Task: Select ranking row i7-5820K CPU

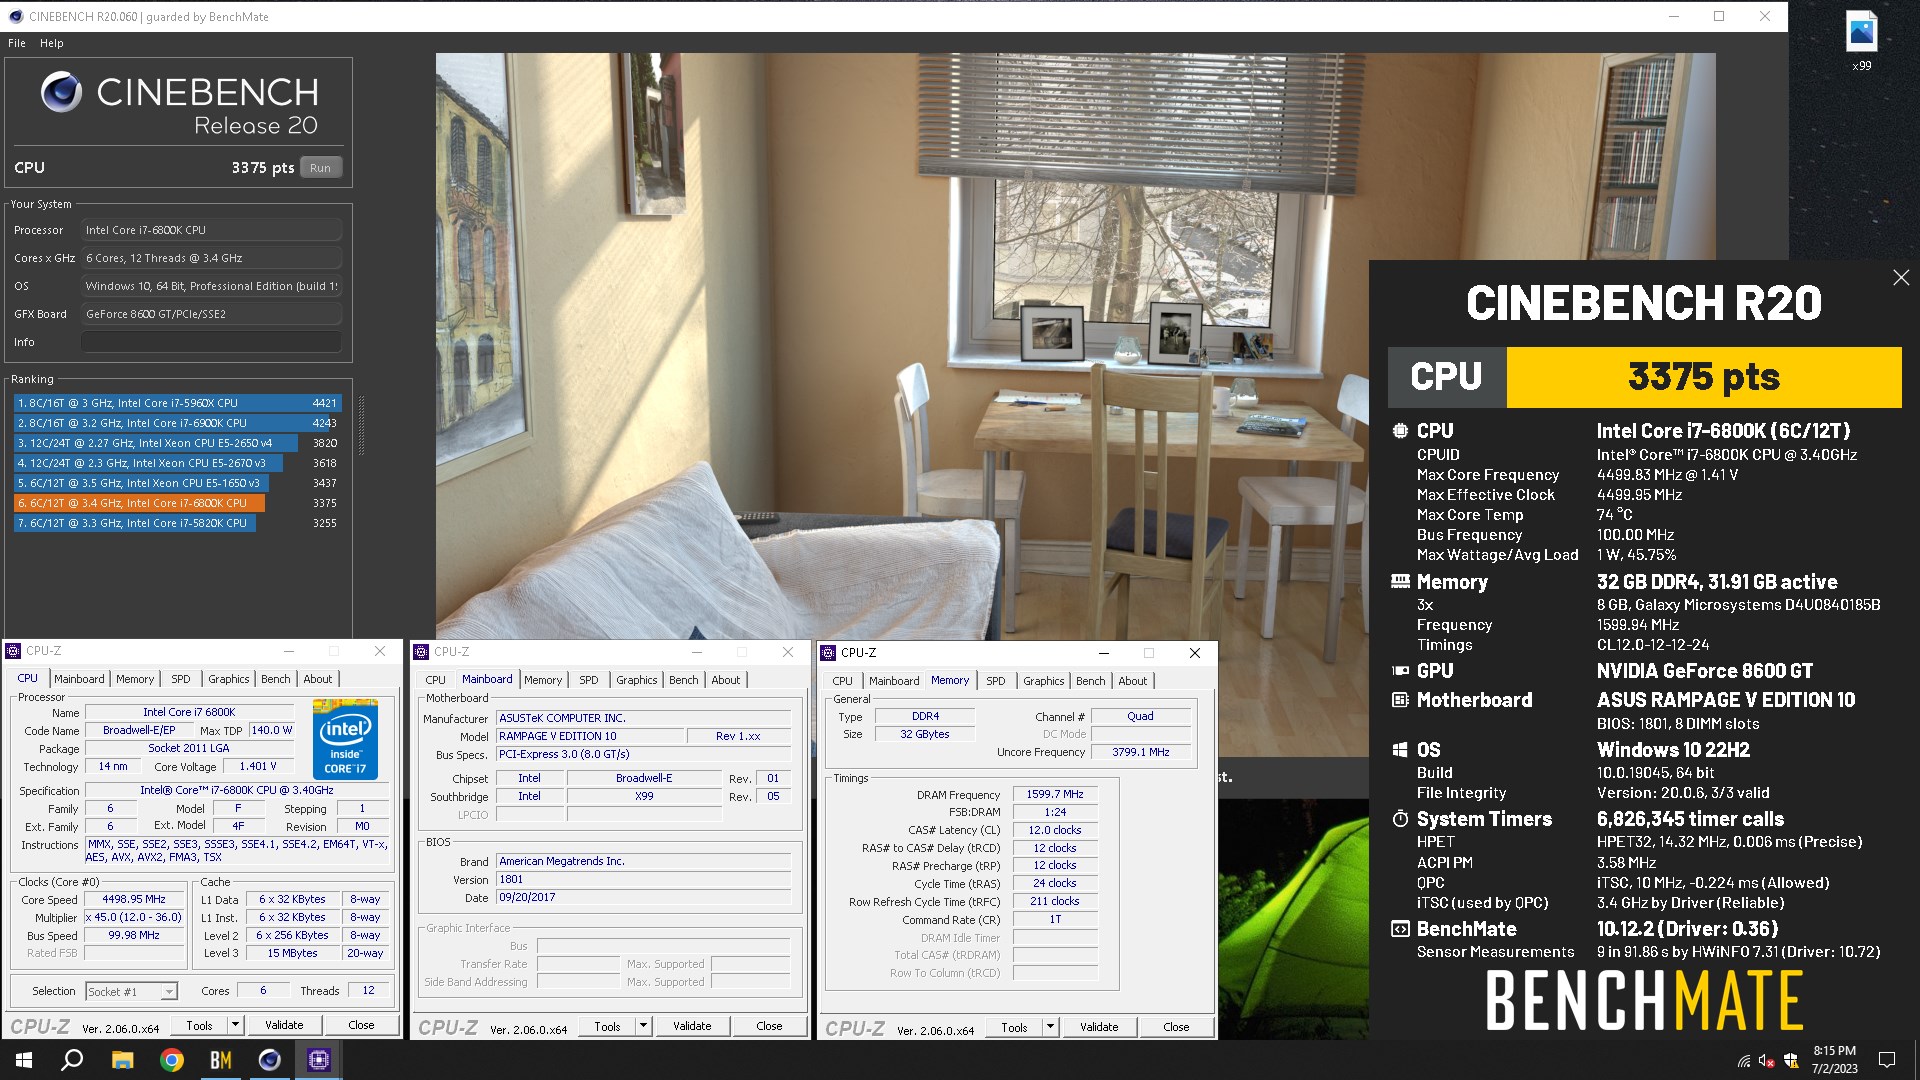Action: 178,523
